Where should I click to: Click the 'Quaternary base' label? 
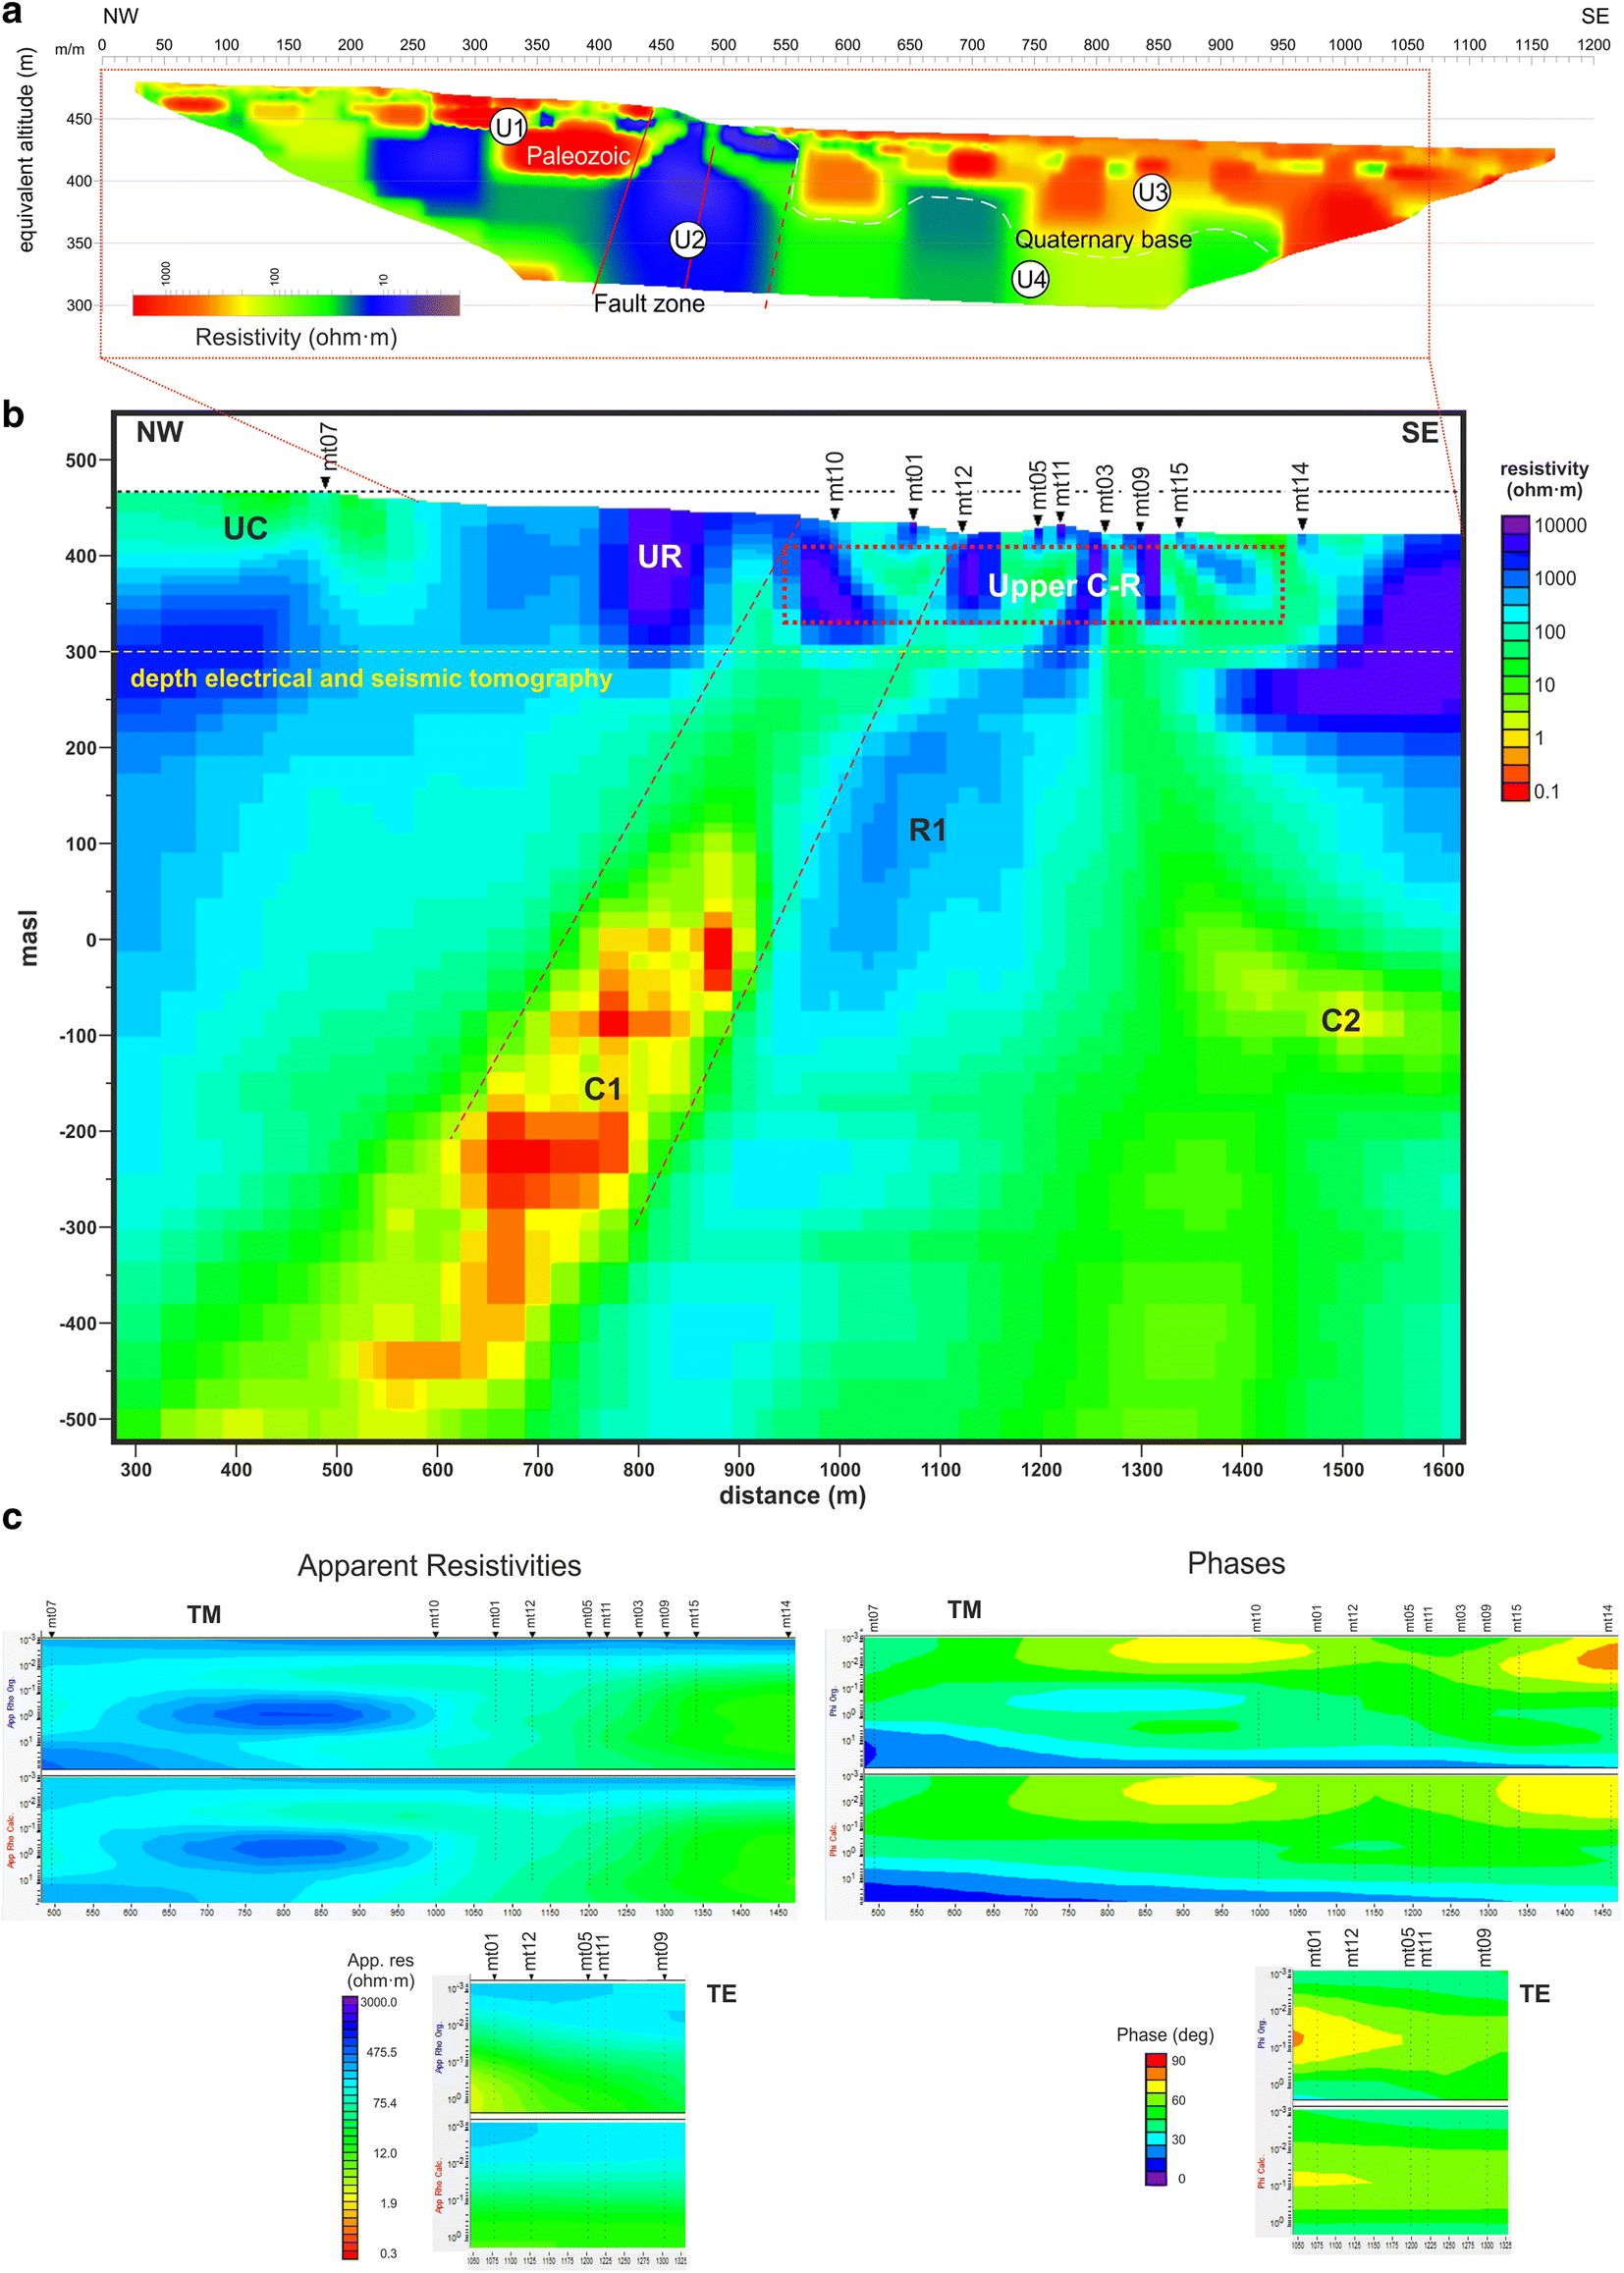[1103, 240]
